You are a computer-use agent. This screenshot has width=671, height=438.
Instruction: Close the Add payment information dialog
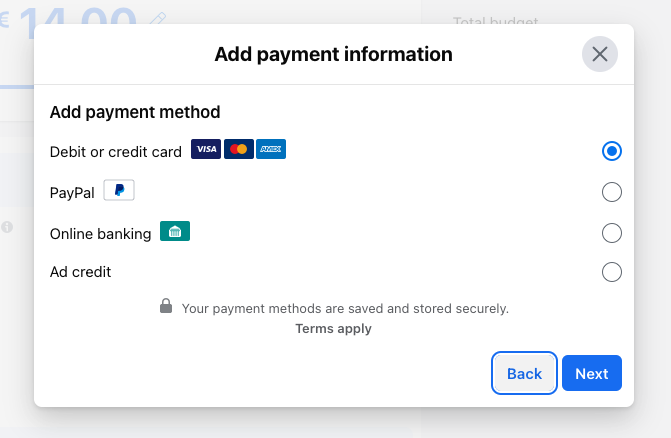click(600, 54)
